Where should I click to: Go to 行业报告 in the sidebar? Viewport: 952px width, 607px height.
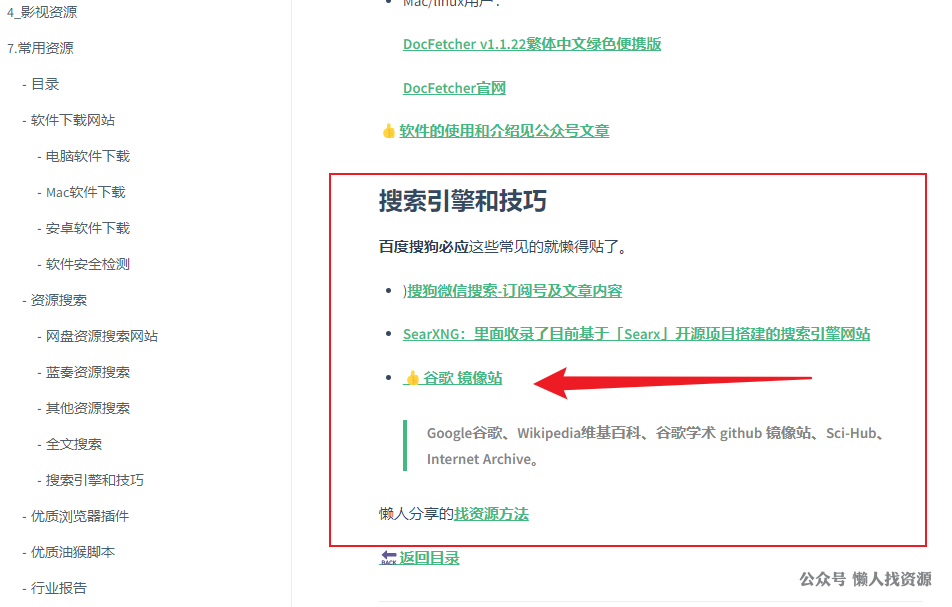pyautogui.click(x=58, y=588)
